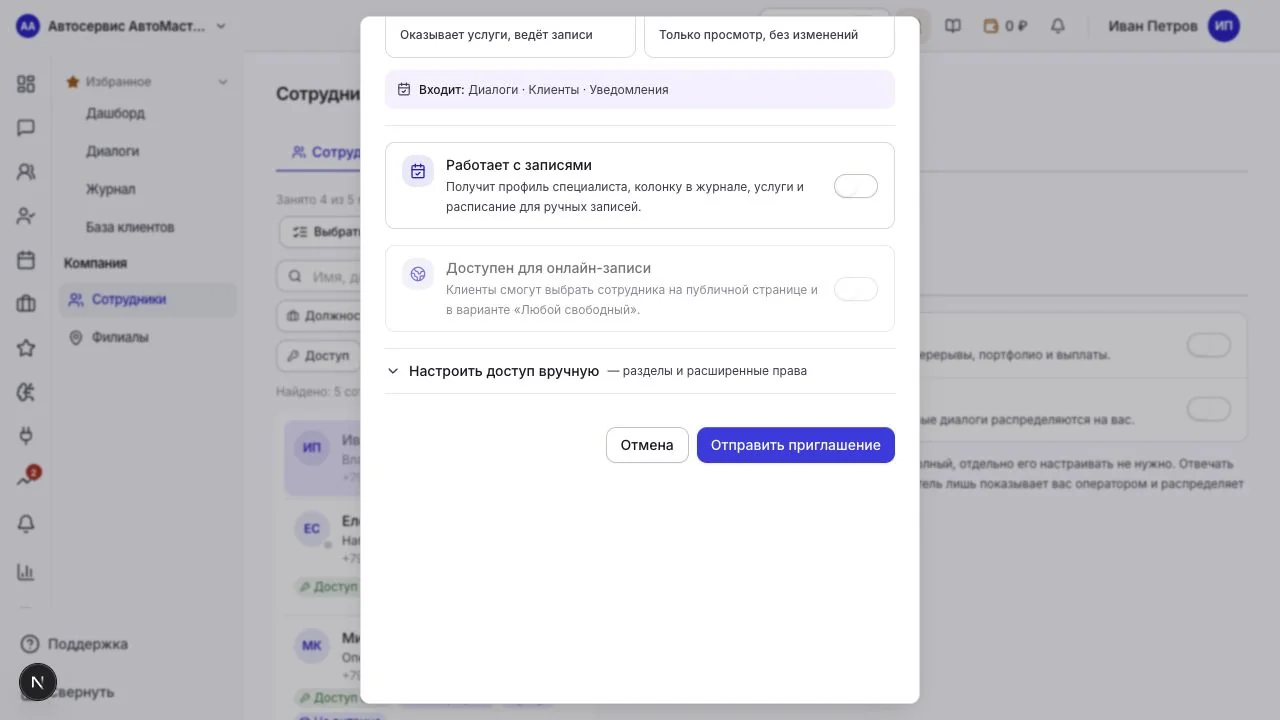The image size is (1280, 720).
Task: Enable the Работает с записями switch
Action: click(x=856, y=186)
